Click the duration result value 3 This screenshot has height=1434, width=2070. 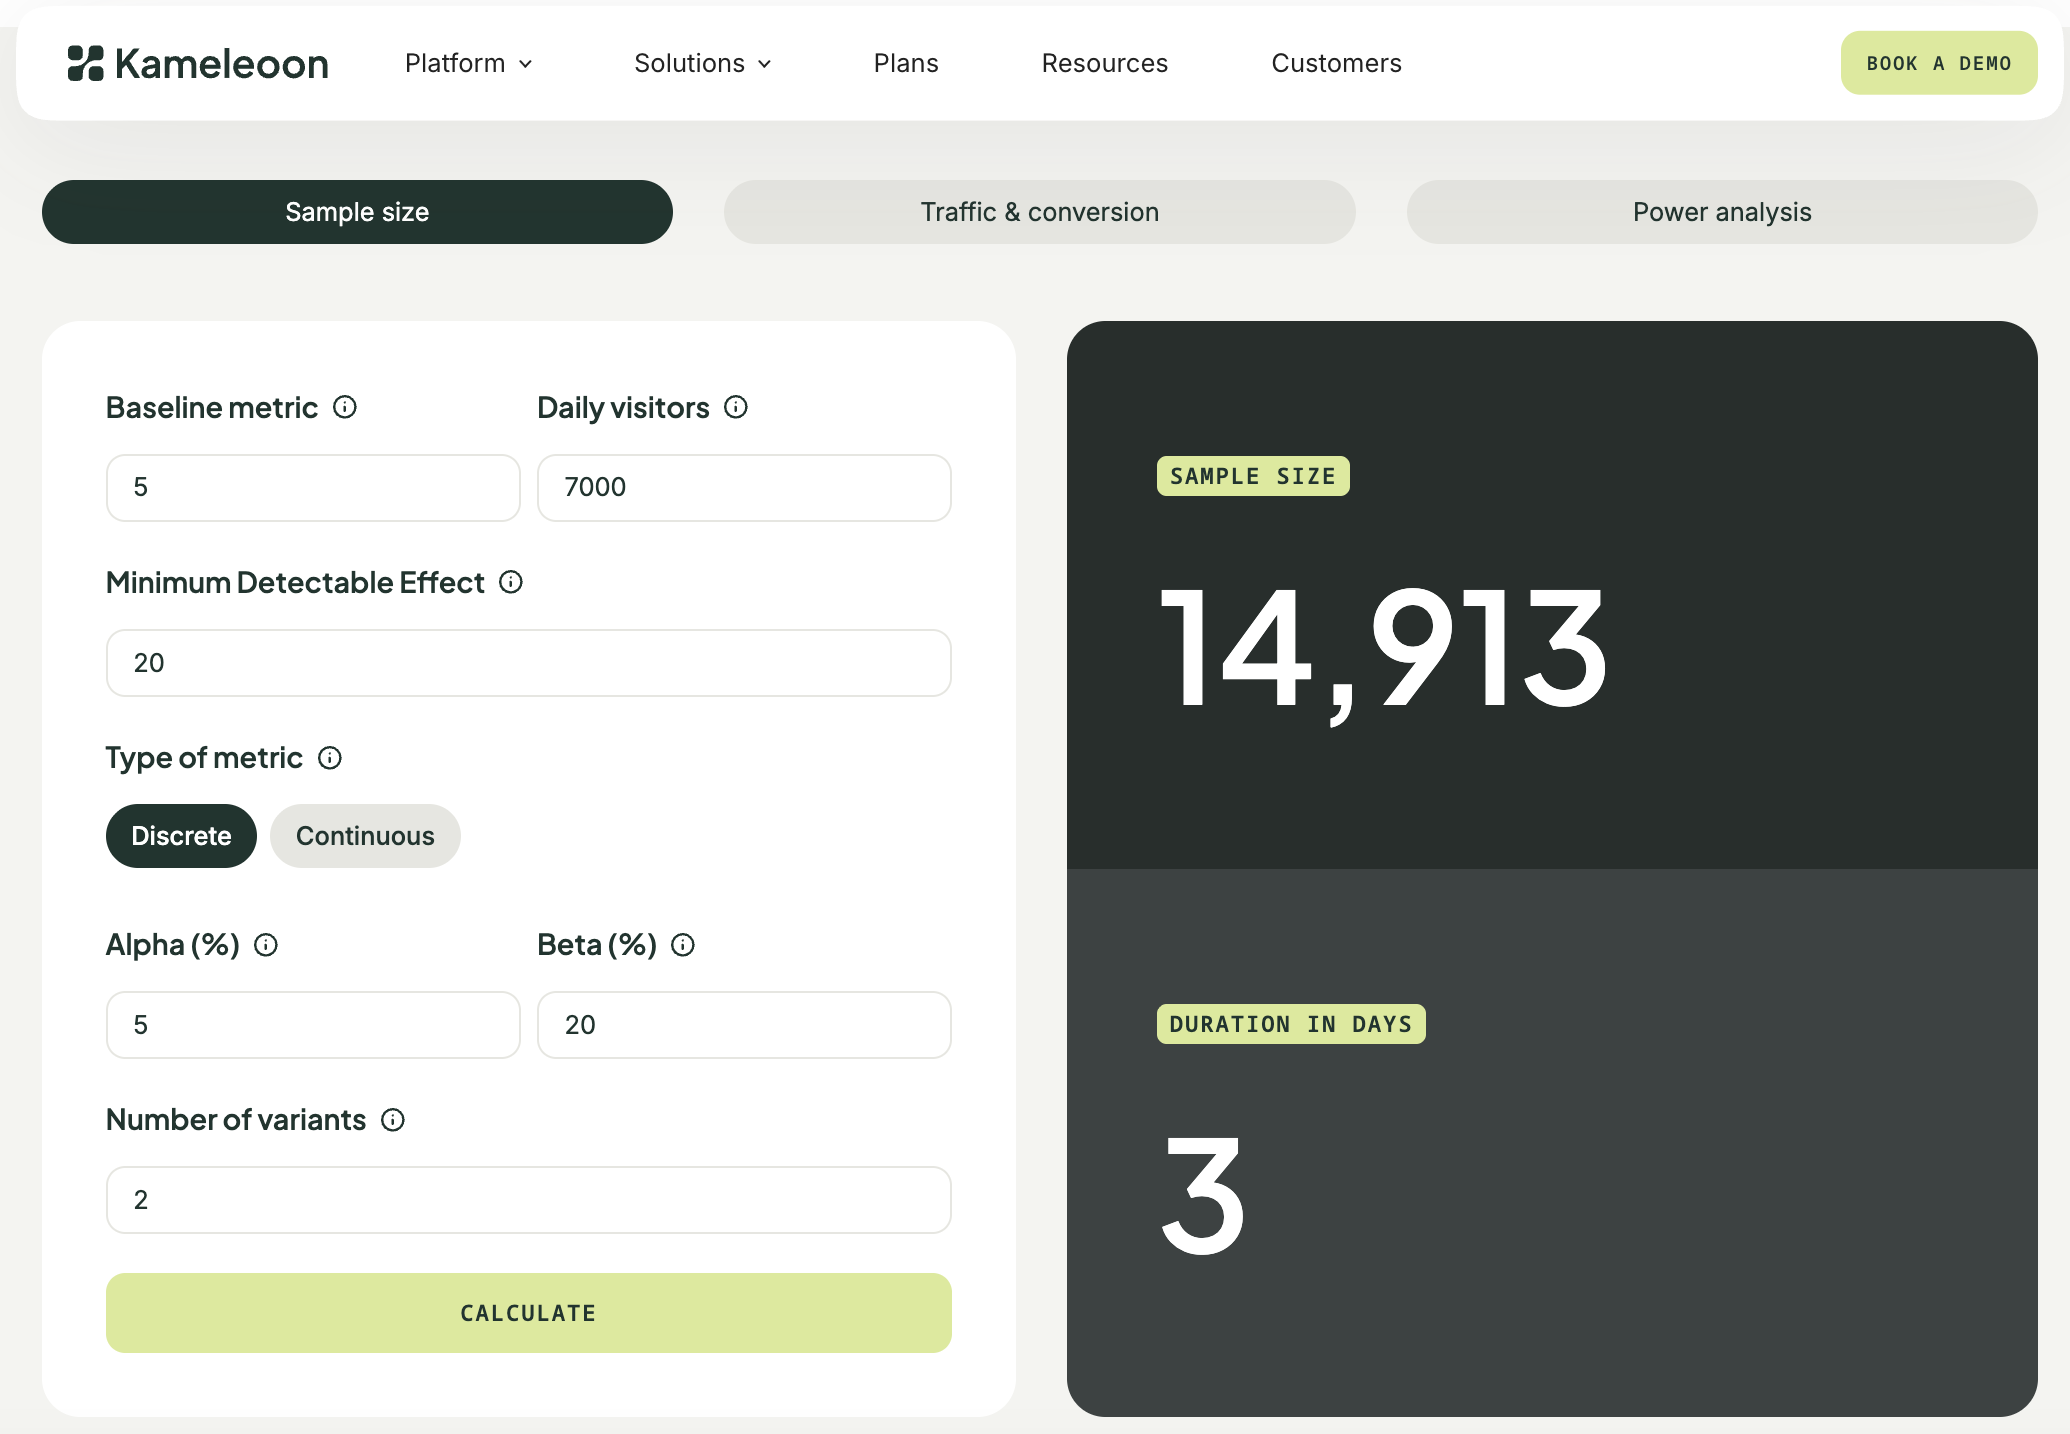click(x=1203, y=1195)
